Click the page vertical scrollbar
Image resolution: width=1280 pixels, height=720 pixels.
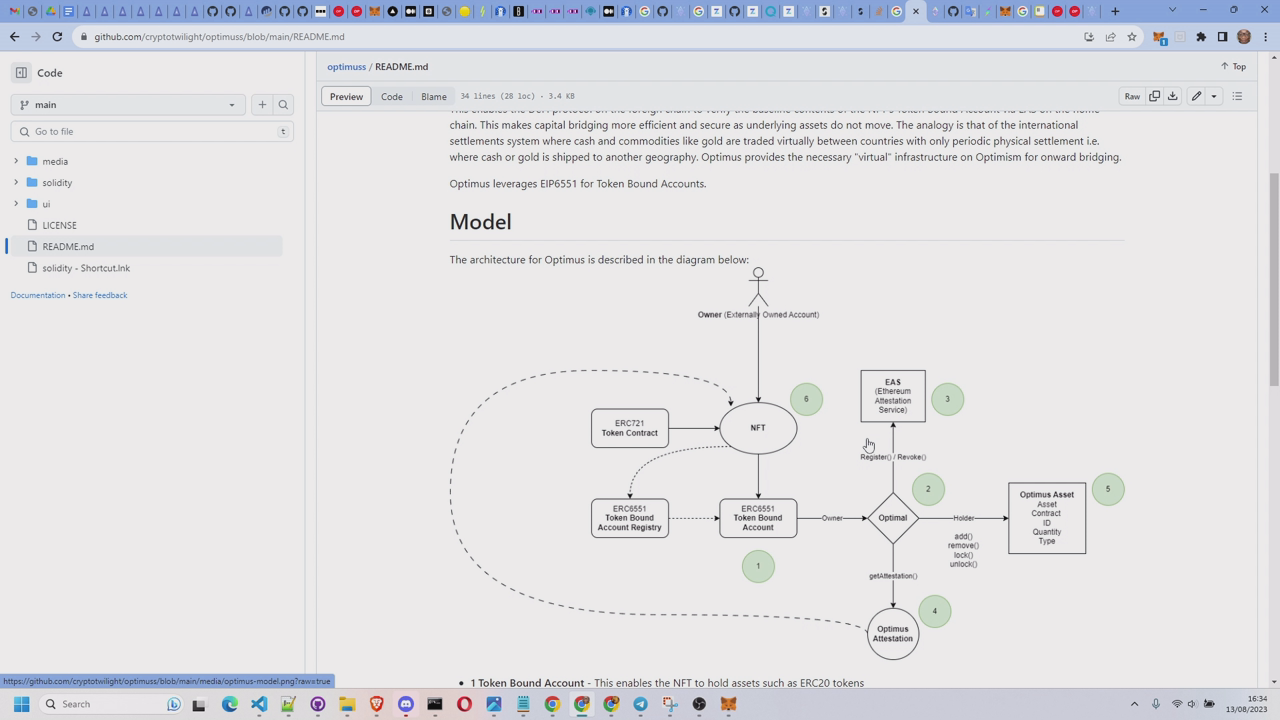click(x=1274, y=280)
